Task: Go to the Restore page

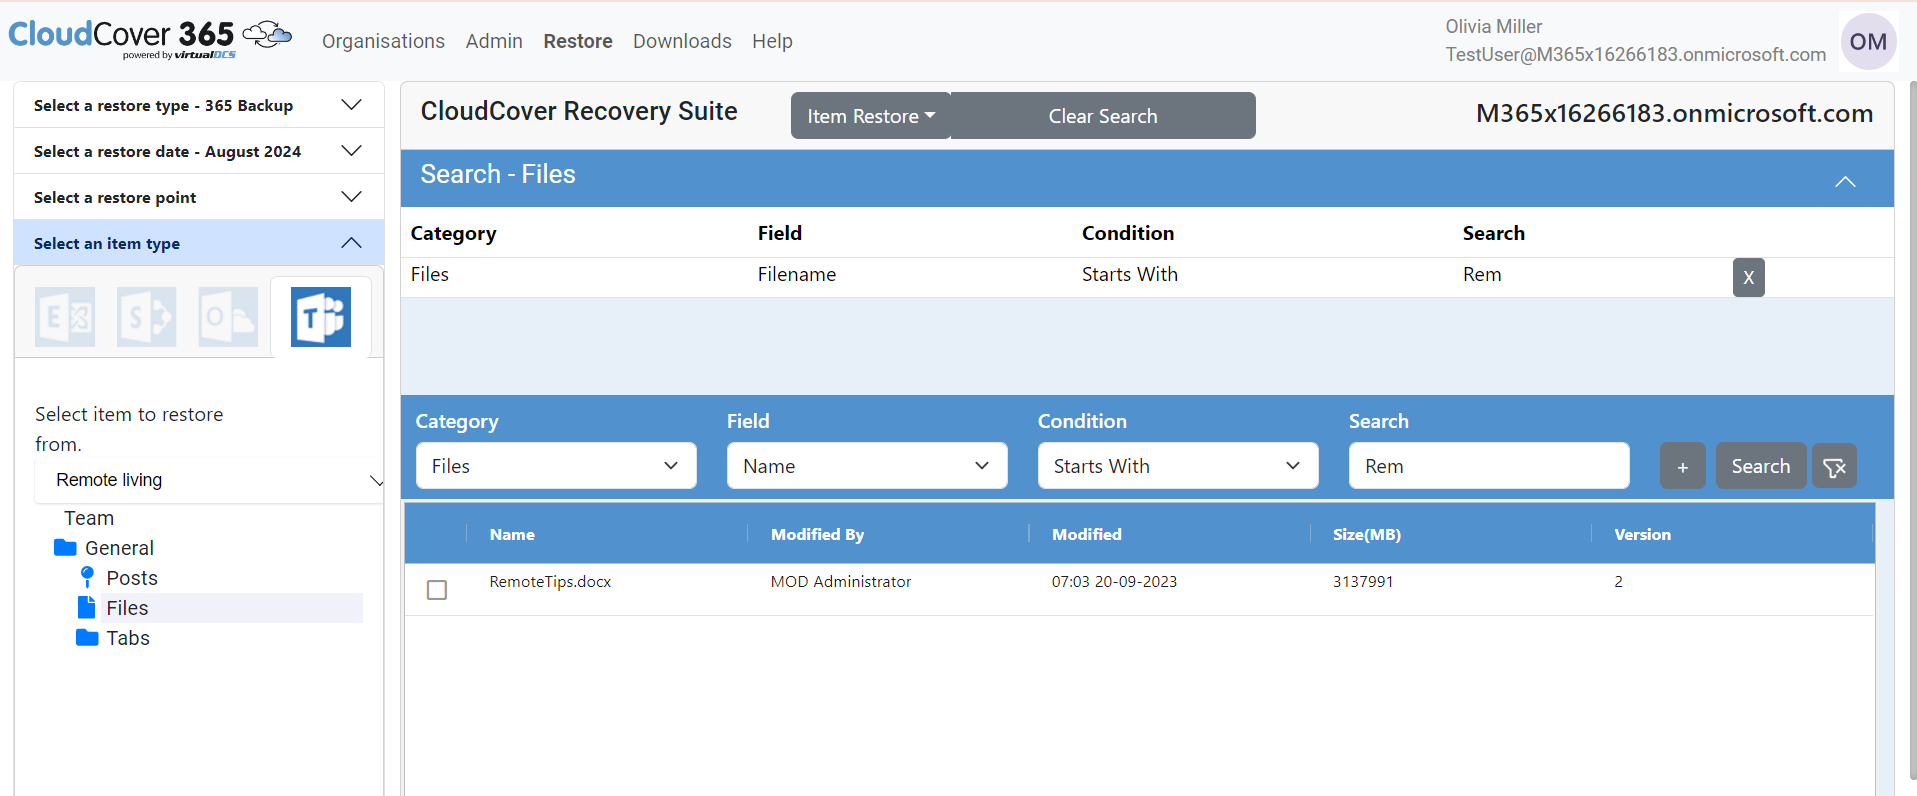Action: pyautogui.click(x=578, y=41)
